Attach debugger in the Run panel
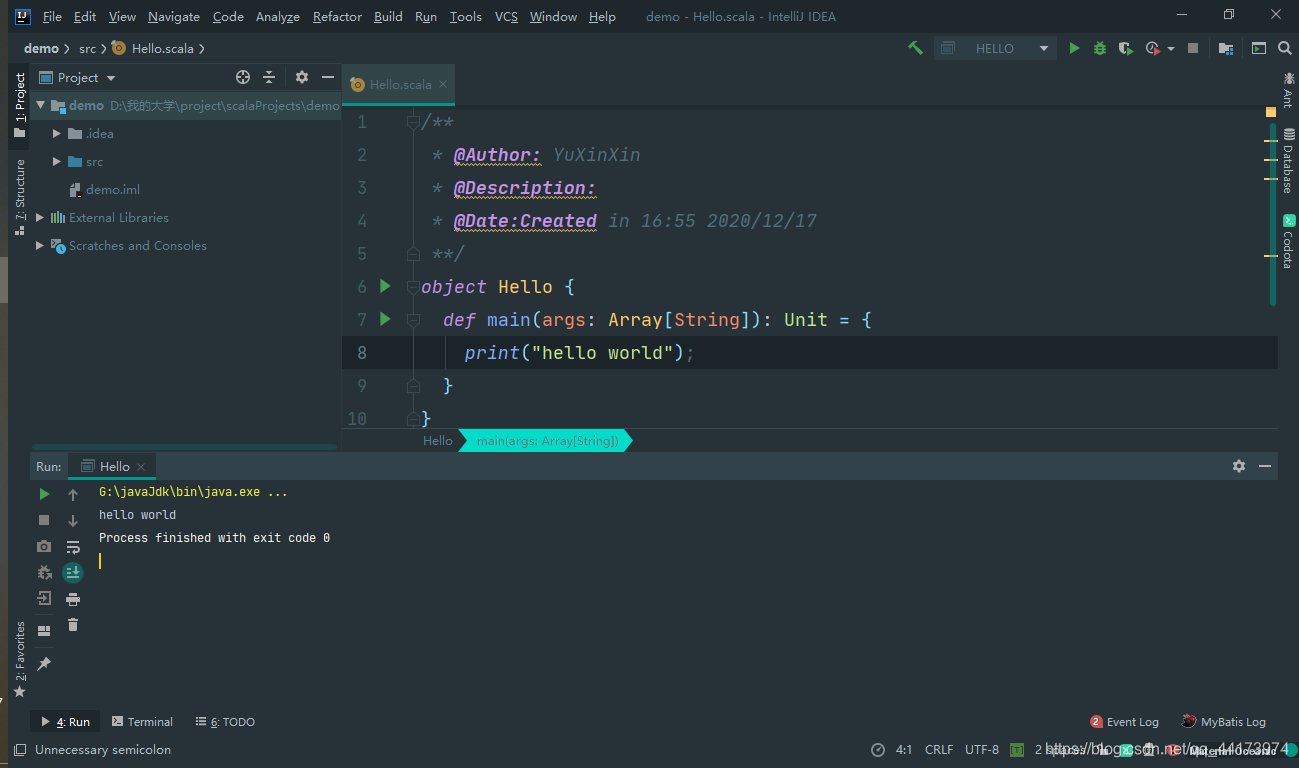 tap(44, 573)
